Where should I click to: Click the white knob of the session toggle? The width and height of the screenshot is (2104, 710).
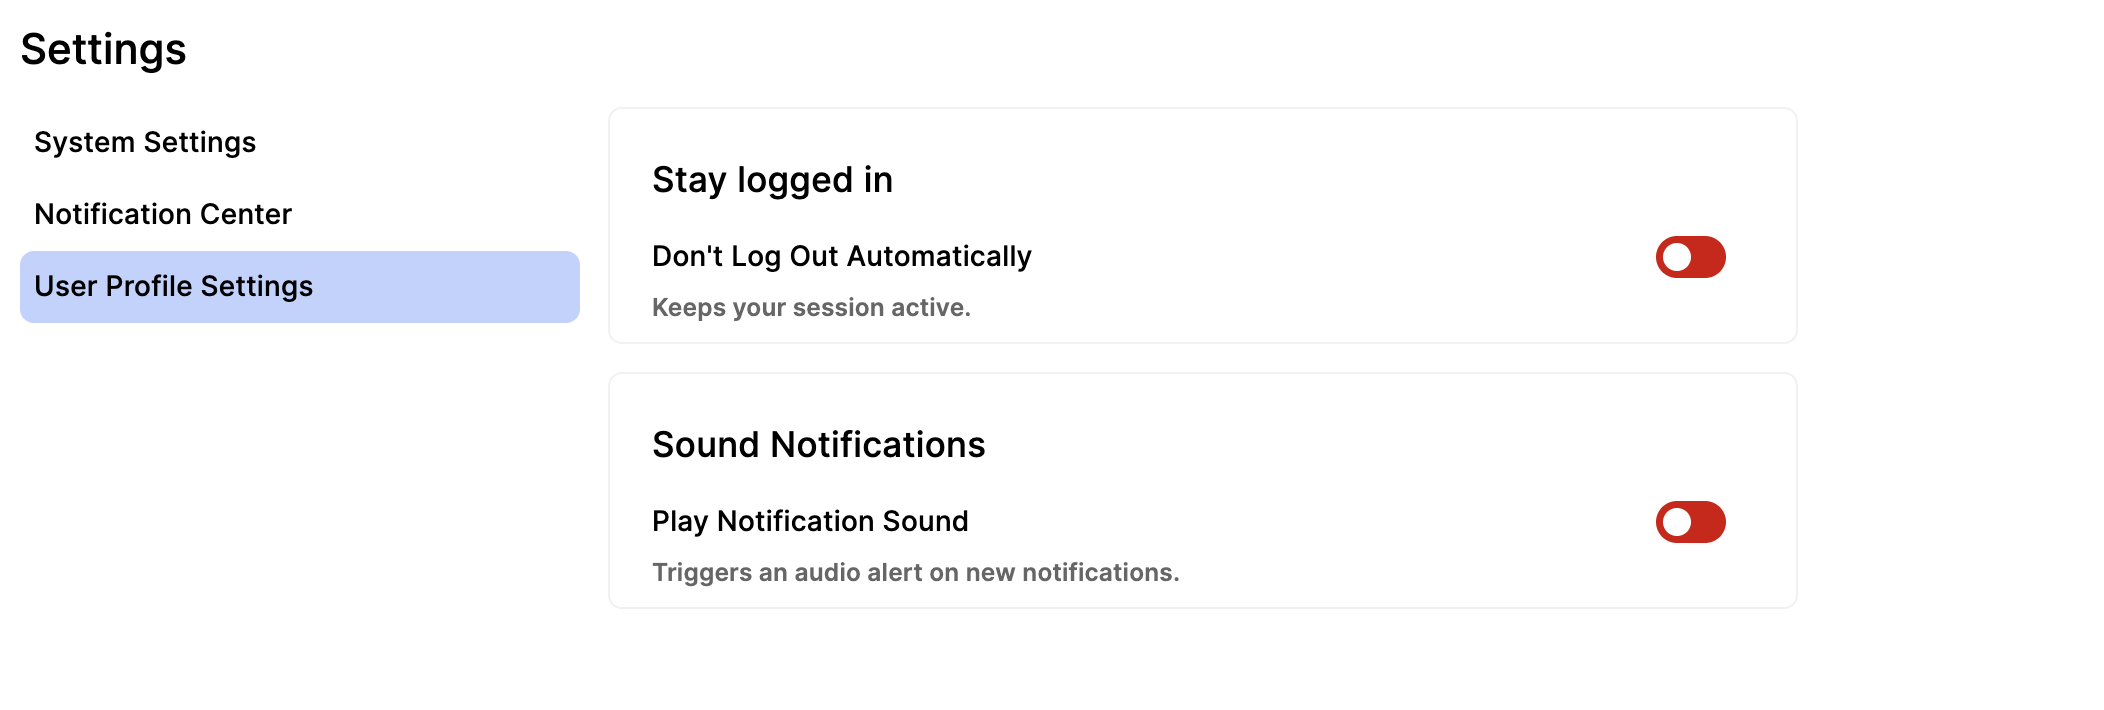pyautogui.click(x=1677, y=257)
